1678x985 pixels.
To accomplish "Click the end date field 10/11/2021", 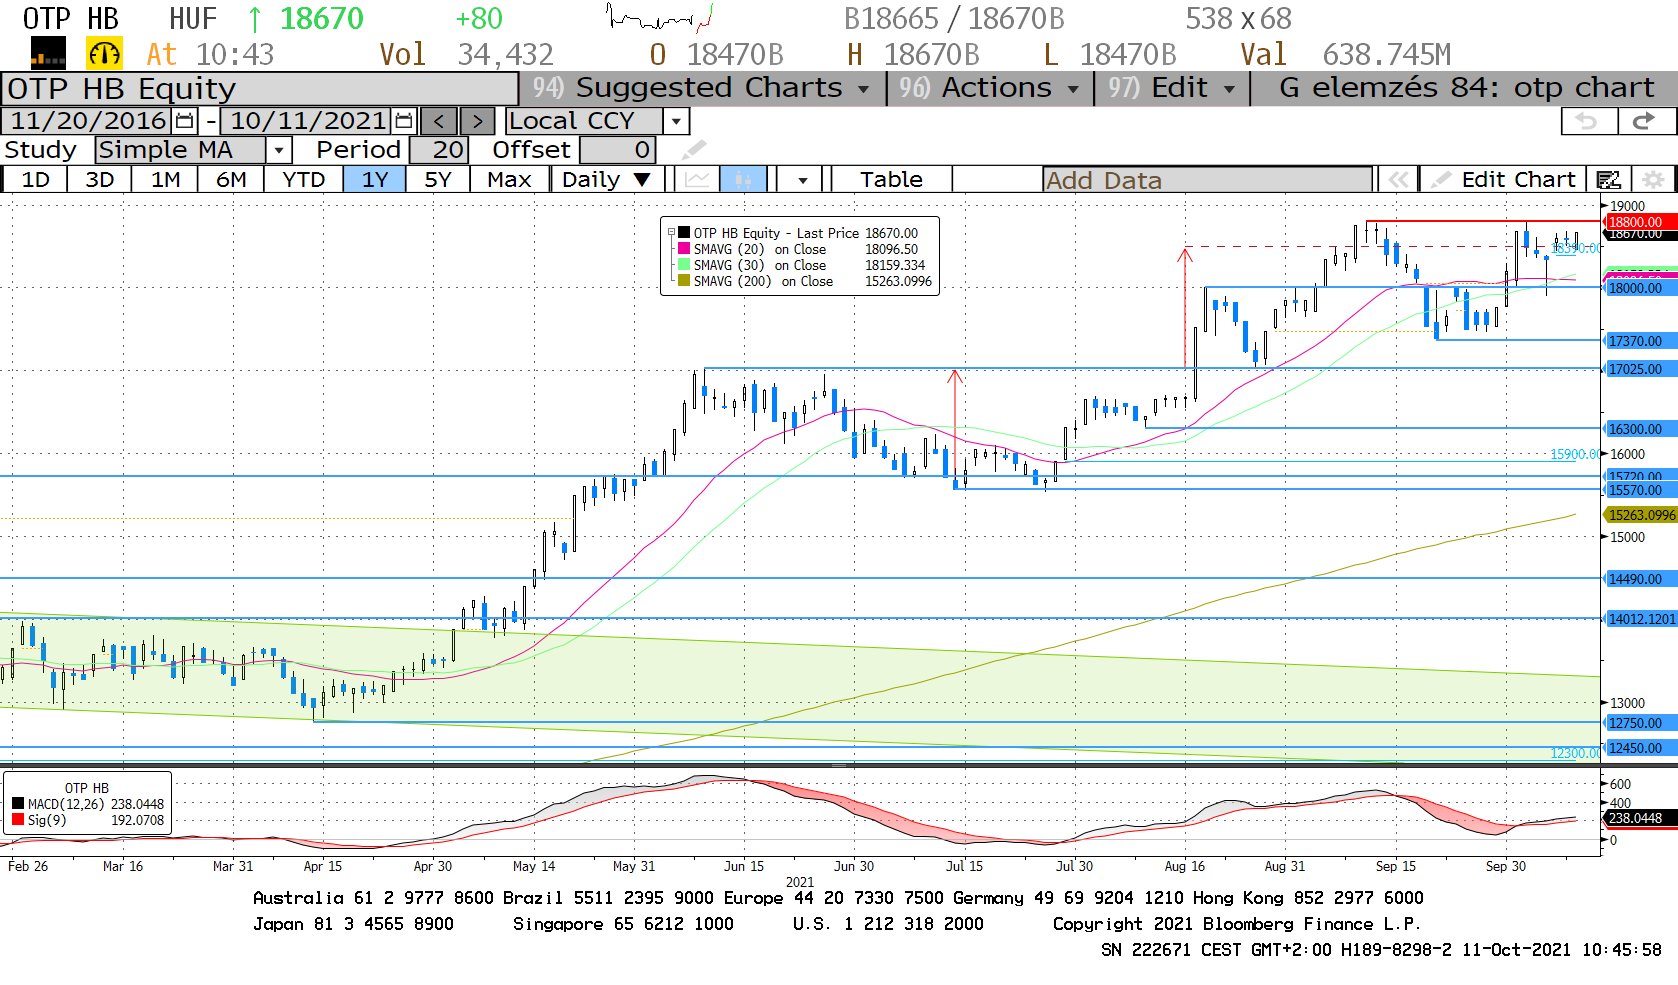I will click(x=308, y=121).
